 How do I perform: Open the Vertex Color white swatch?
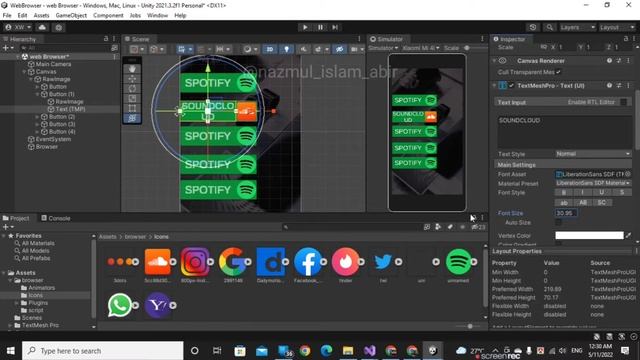[x=589, y=236]
